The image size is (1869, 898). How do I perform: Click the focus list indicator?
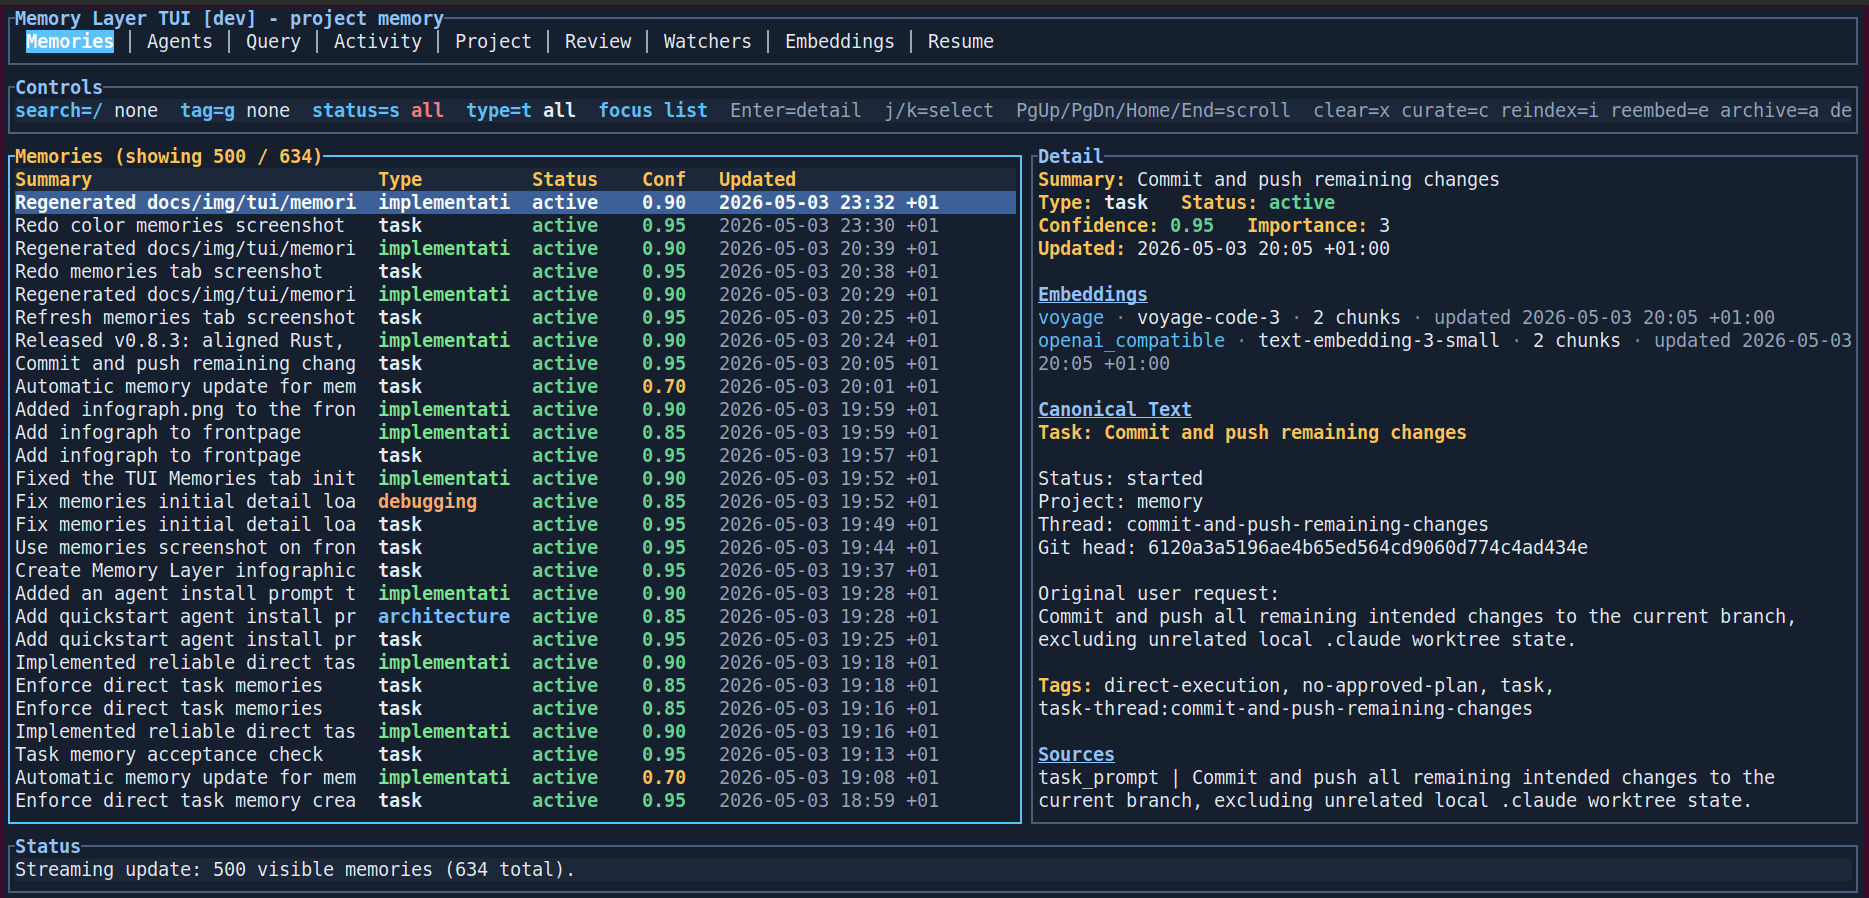click(x=653, y=110)
